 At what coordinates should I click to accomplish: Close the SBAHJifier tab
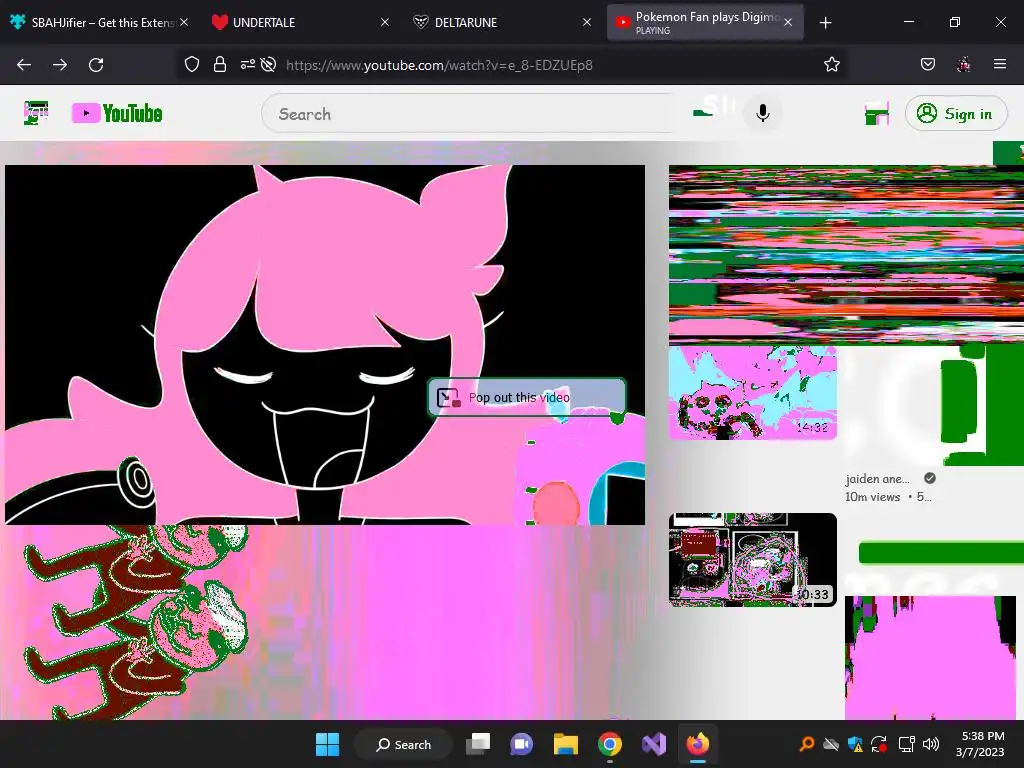(184, 22)
